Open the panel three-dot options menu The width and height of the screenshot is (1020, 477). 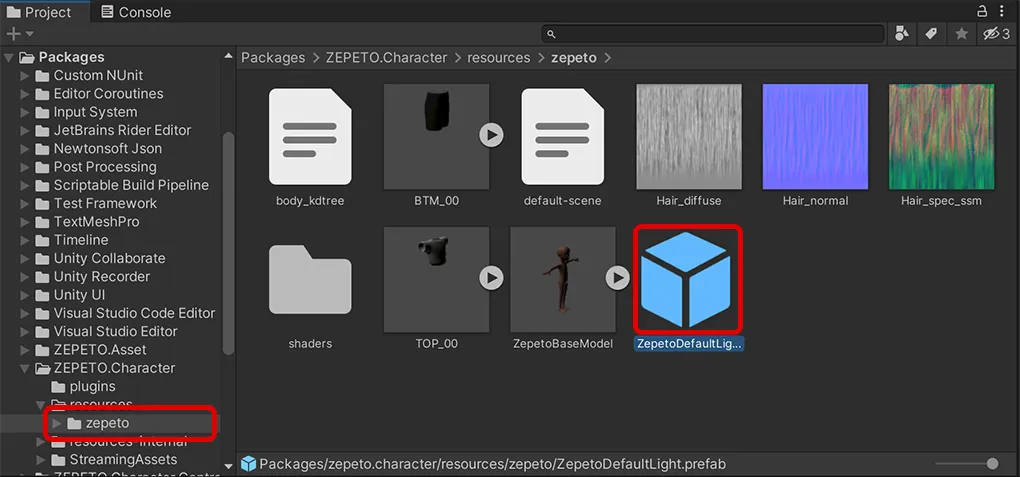pyautogui.click(x=1002, y=11)
